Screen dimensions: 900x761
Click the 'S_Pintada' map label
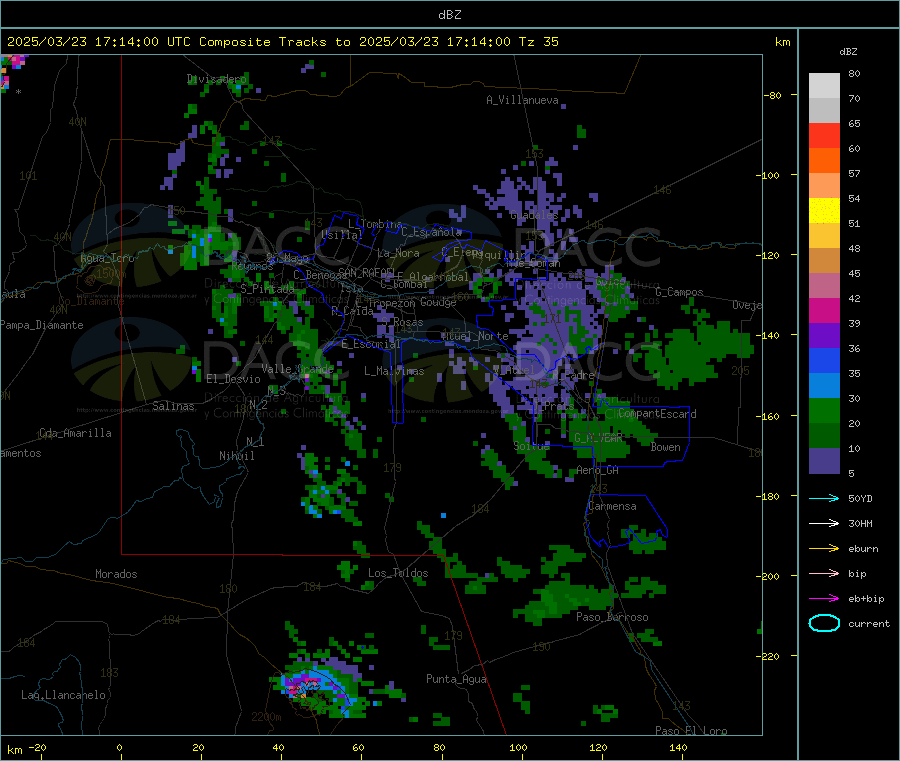(x=267, y=289)
